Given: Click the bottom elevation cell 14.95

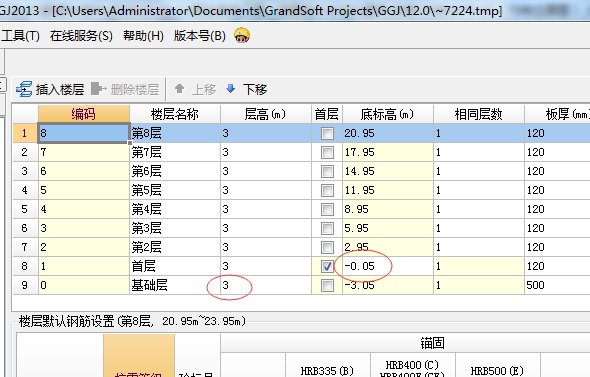Looking at the screenshot, I should (x=388, y=171).
